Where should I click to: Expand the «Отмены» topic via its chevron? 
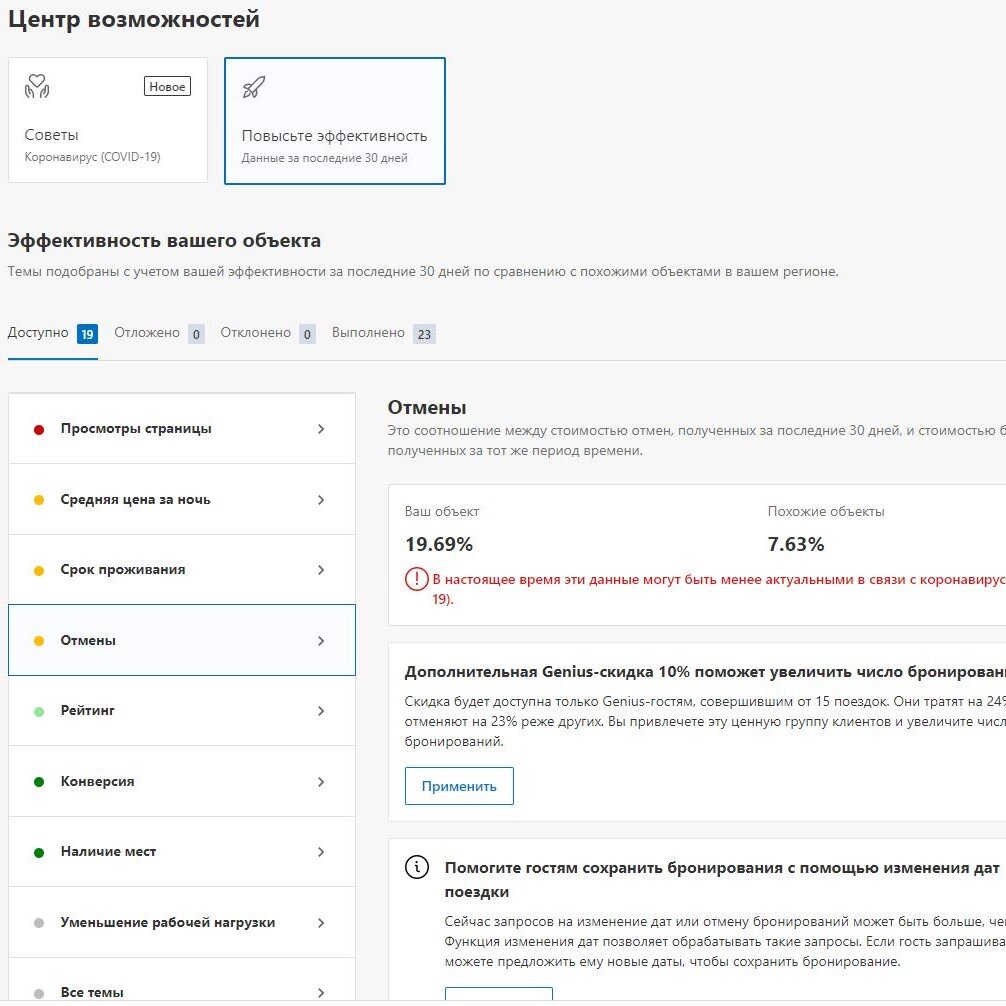[x=322, y=640]
